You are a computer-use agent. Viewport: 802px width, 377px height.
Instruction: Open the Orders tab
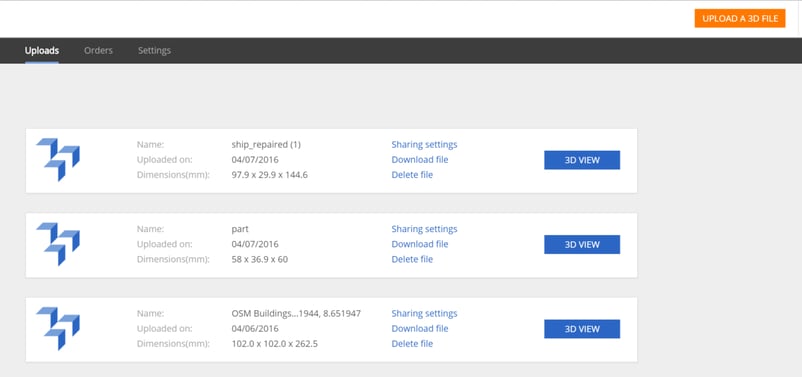[98, 51]
